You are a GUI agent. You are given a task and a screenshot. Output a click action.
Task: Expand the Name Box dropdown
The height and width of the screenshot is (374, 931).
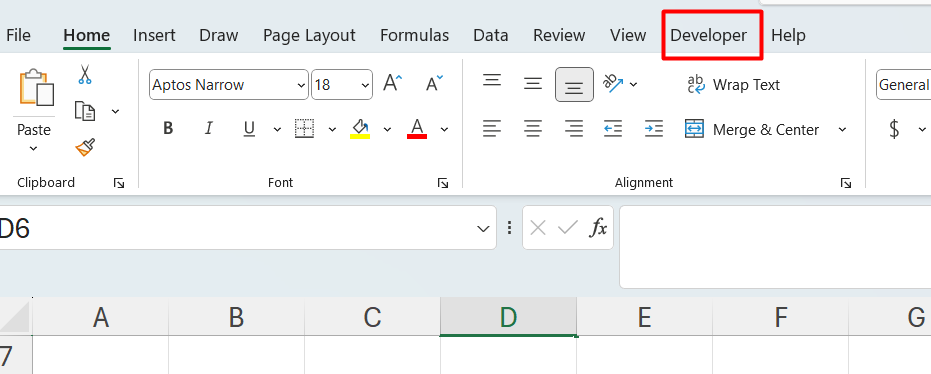pyautogui.click(x=484, y=228)
